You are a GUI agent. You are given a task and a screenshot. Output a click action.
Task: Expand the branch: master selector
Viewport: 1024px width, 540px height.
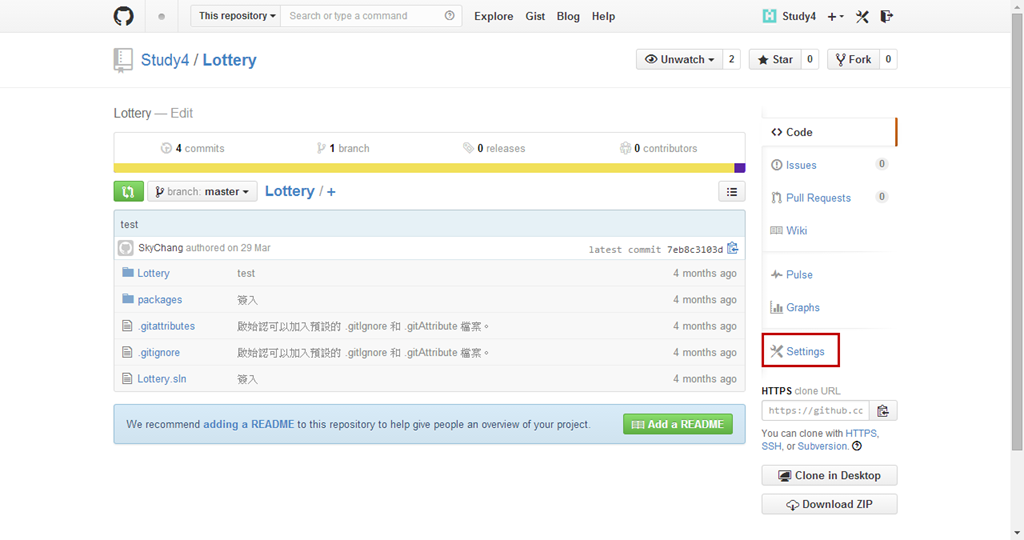202,191
